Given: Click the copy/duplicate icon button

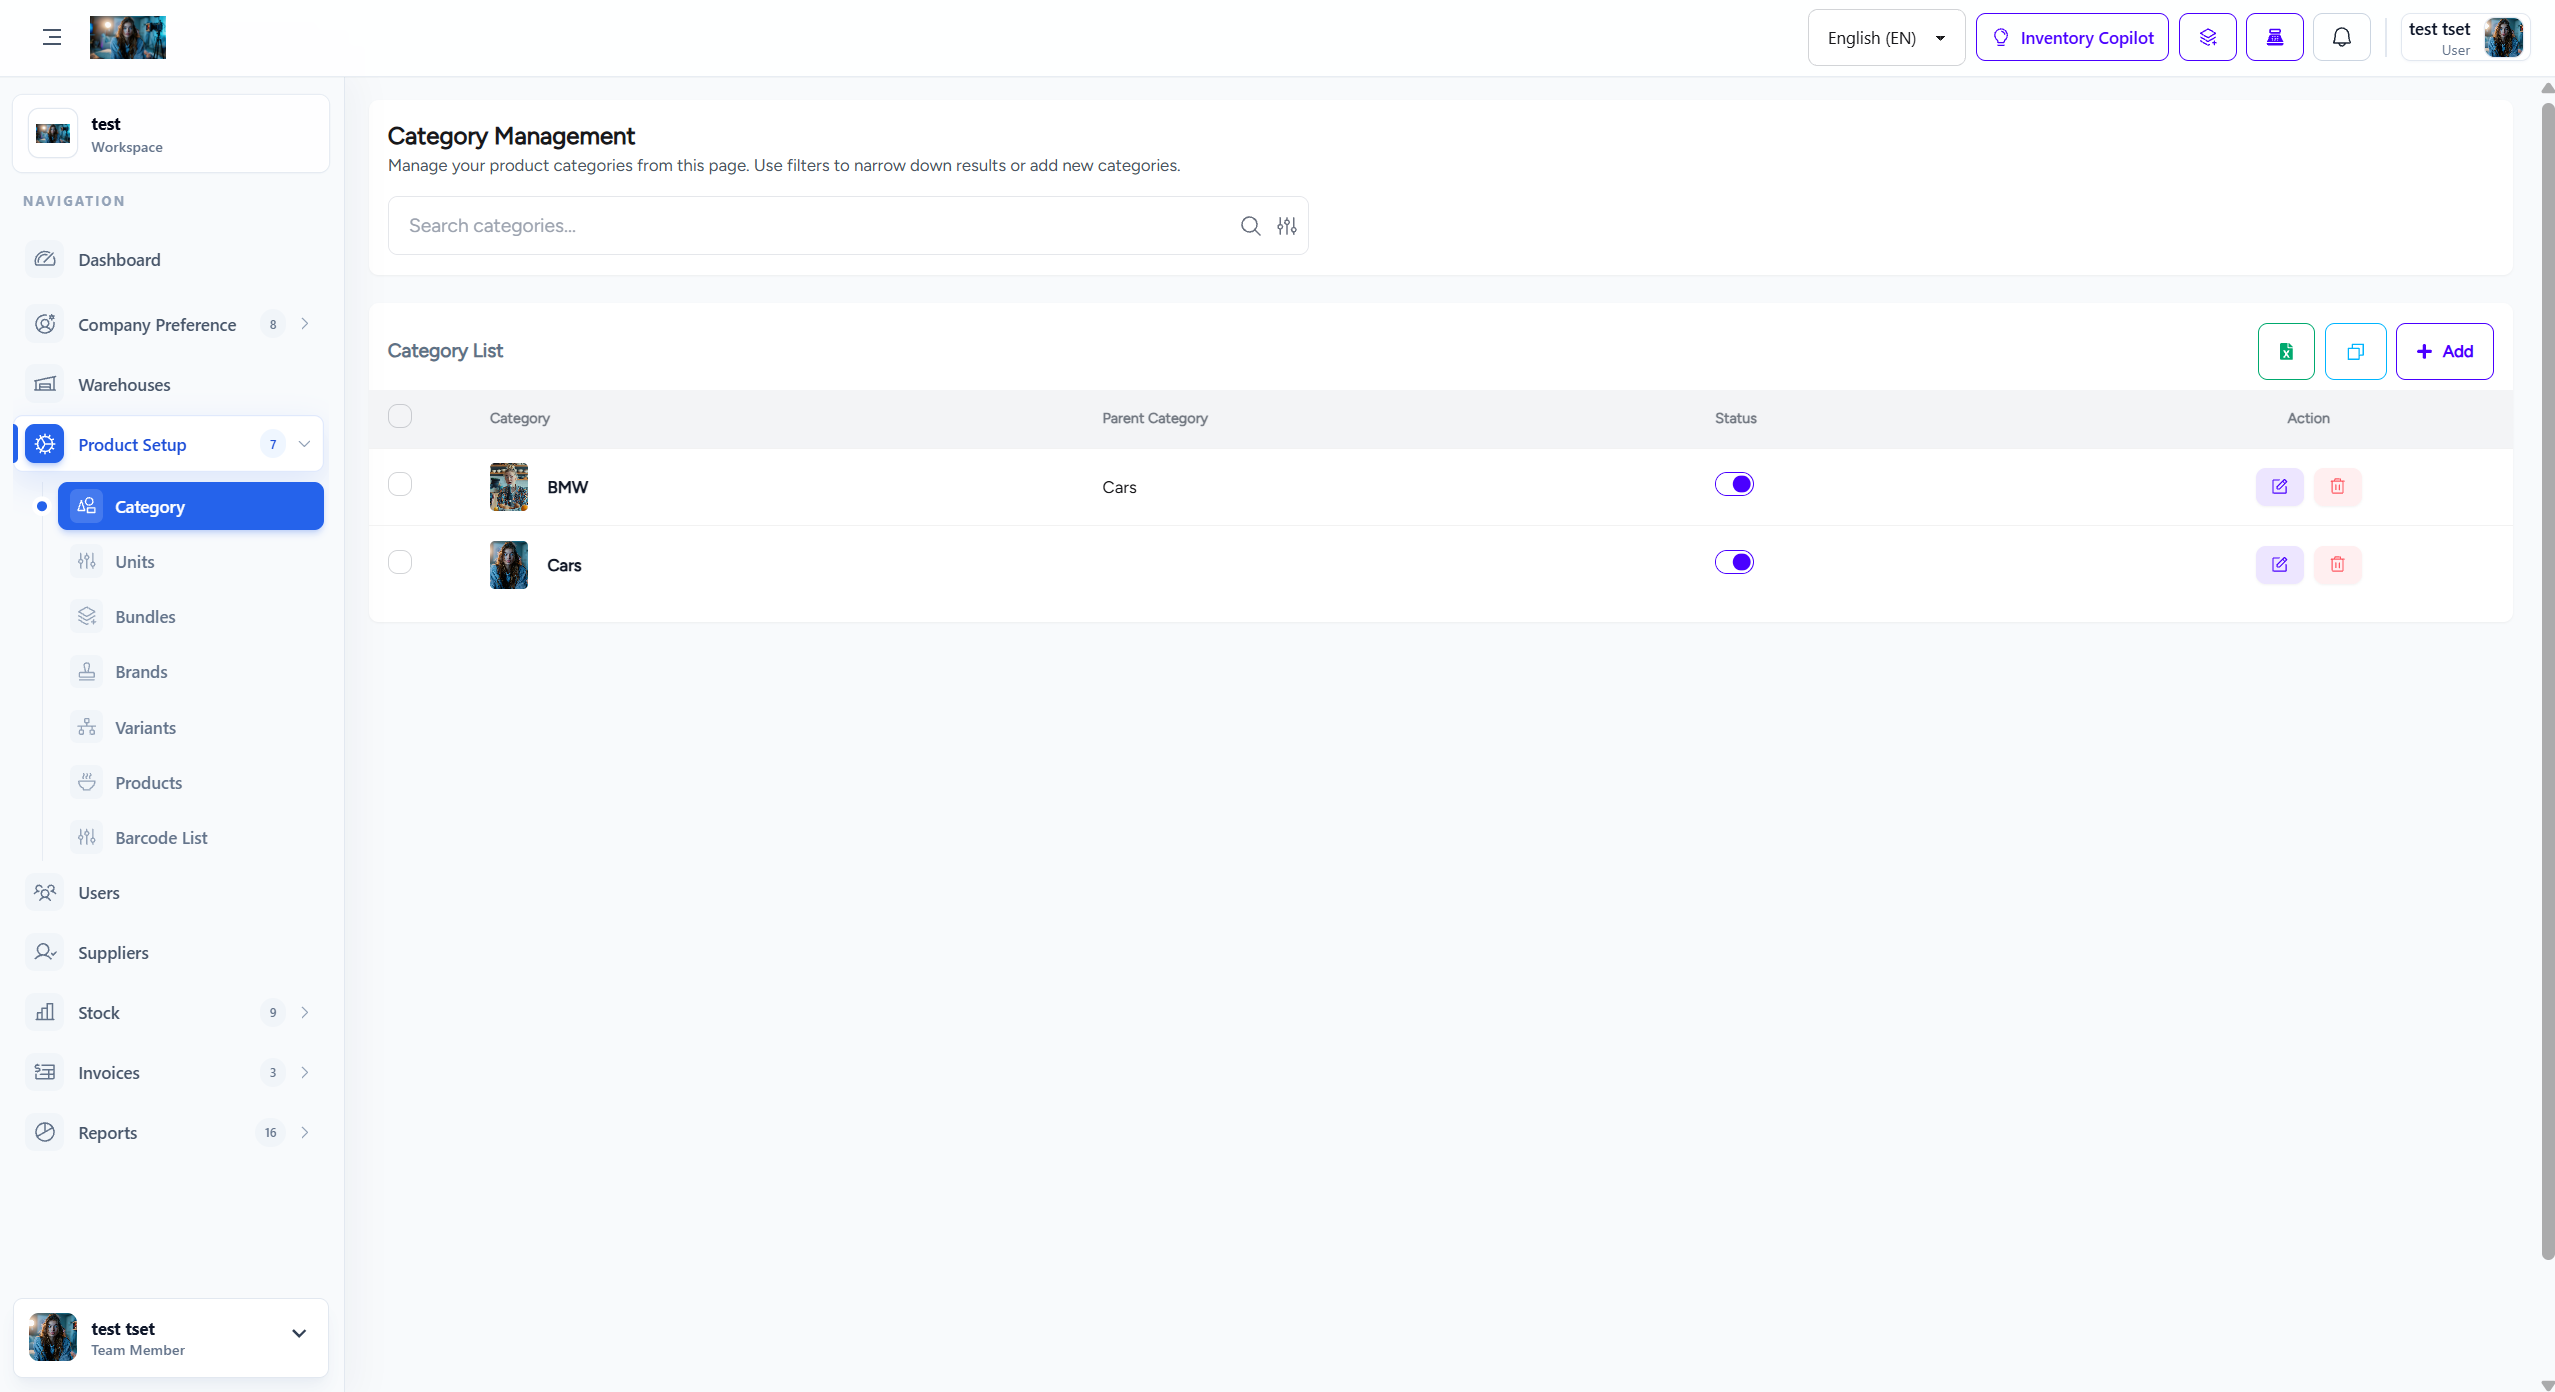Looking at the screenshot, I should [x=2355, y=352].
